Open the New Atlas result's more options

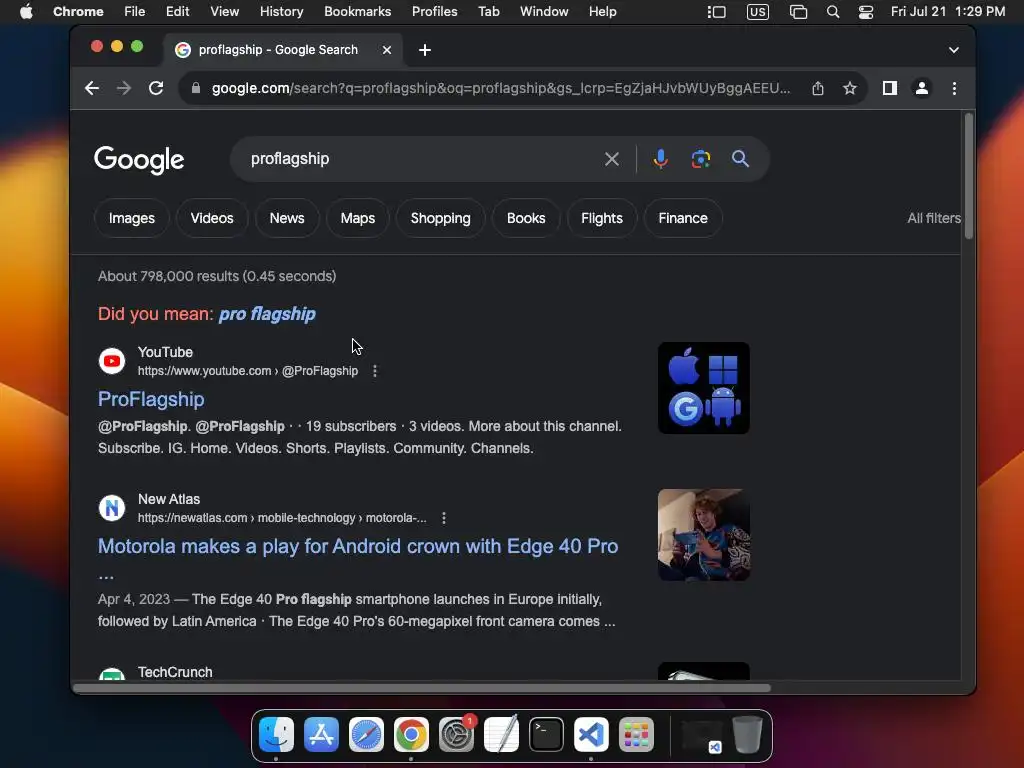coord(444,518)
